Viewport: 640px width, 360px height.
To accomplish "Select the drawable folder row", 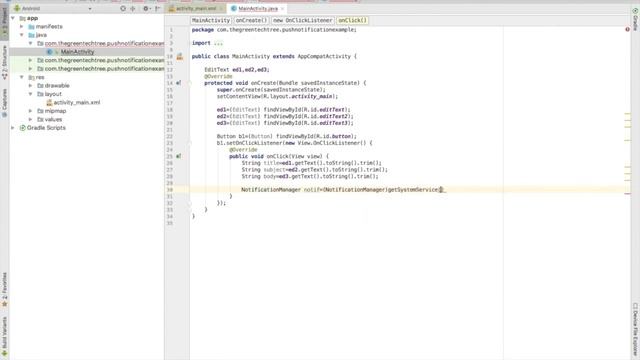I will pyautogui.click(x=87, y=86).
